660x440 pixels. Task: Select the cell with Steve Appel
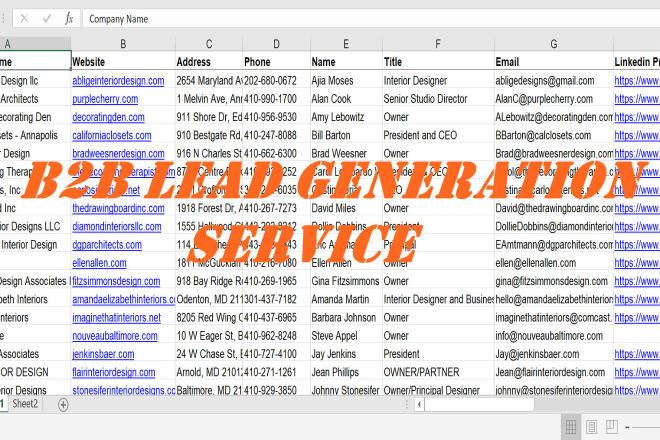346,336
